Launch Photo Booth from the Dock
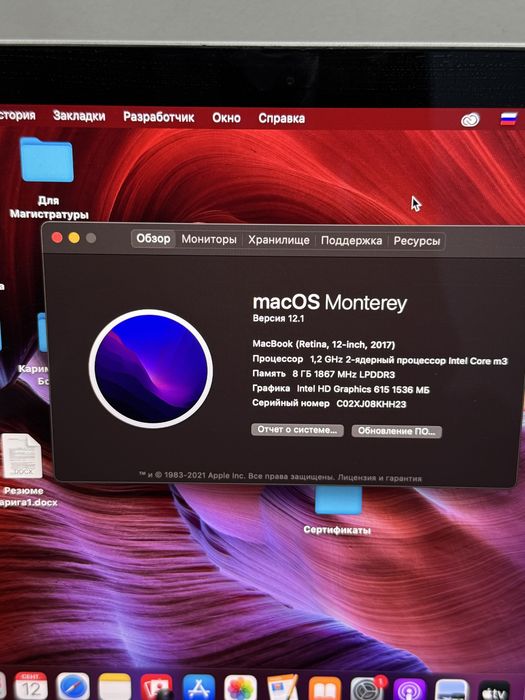 tap(156, 688)
